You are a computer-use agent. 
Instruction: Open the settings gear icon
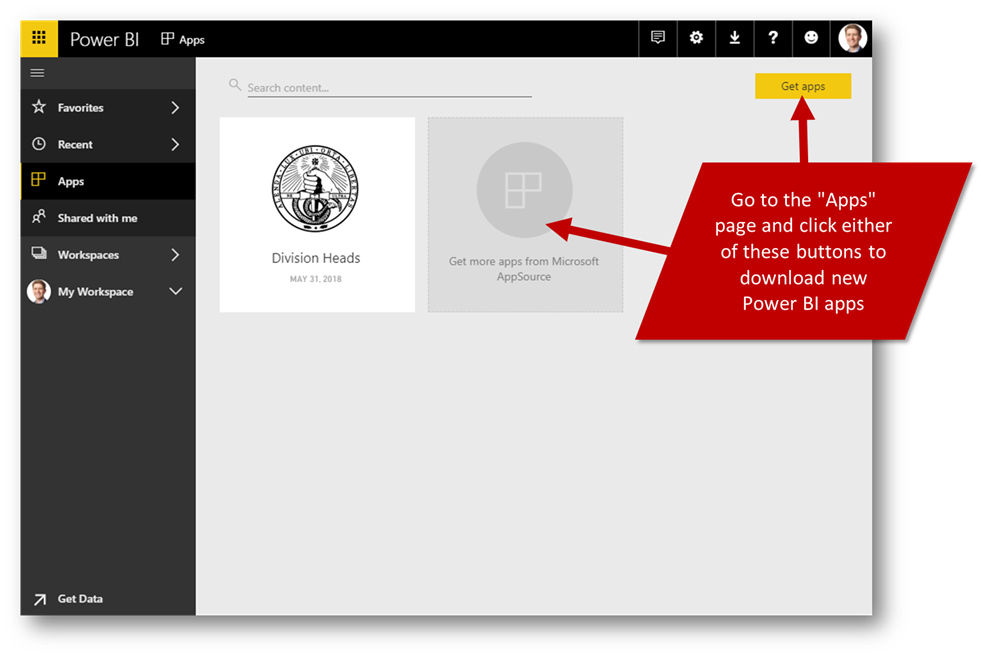tap(696, 38)
